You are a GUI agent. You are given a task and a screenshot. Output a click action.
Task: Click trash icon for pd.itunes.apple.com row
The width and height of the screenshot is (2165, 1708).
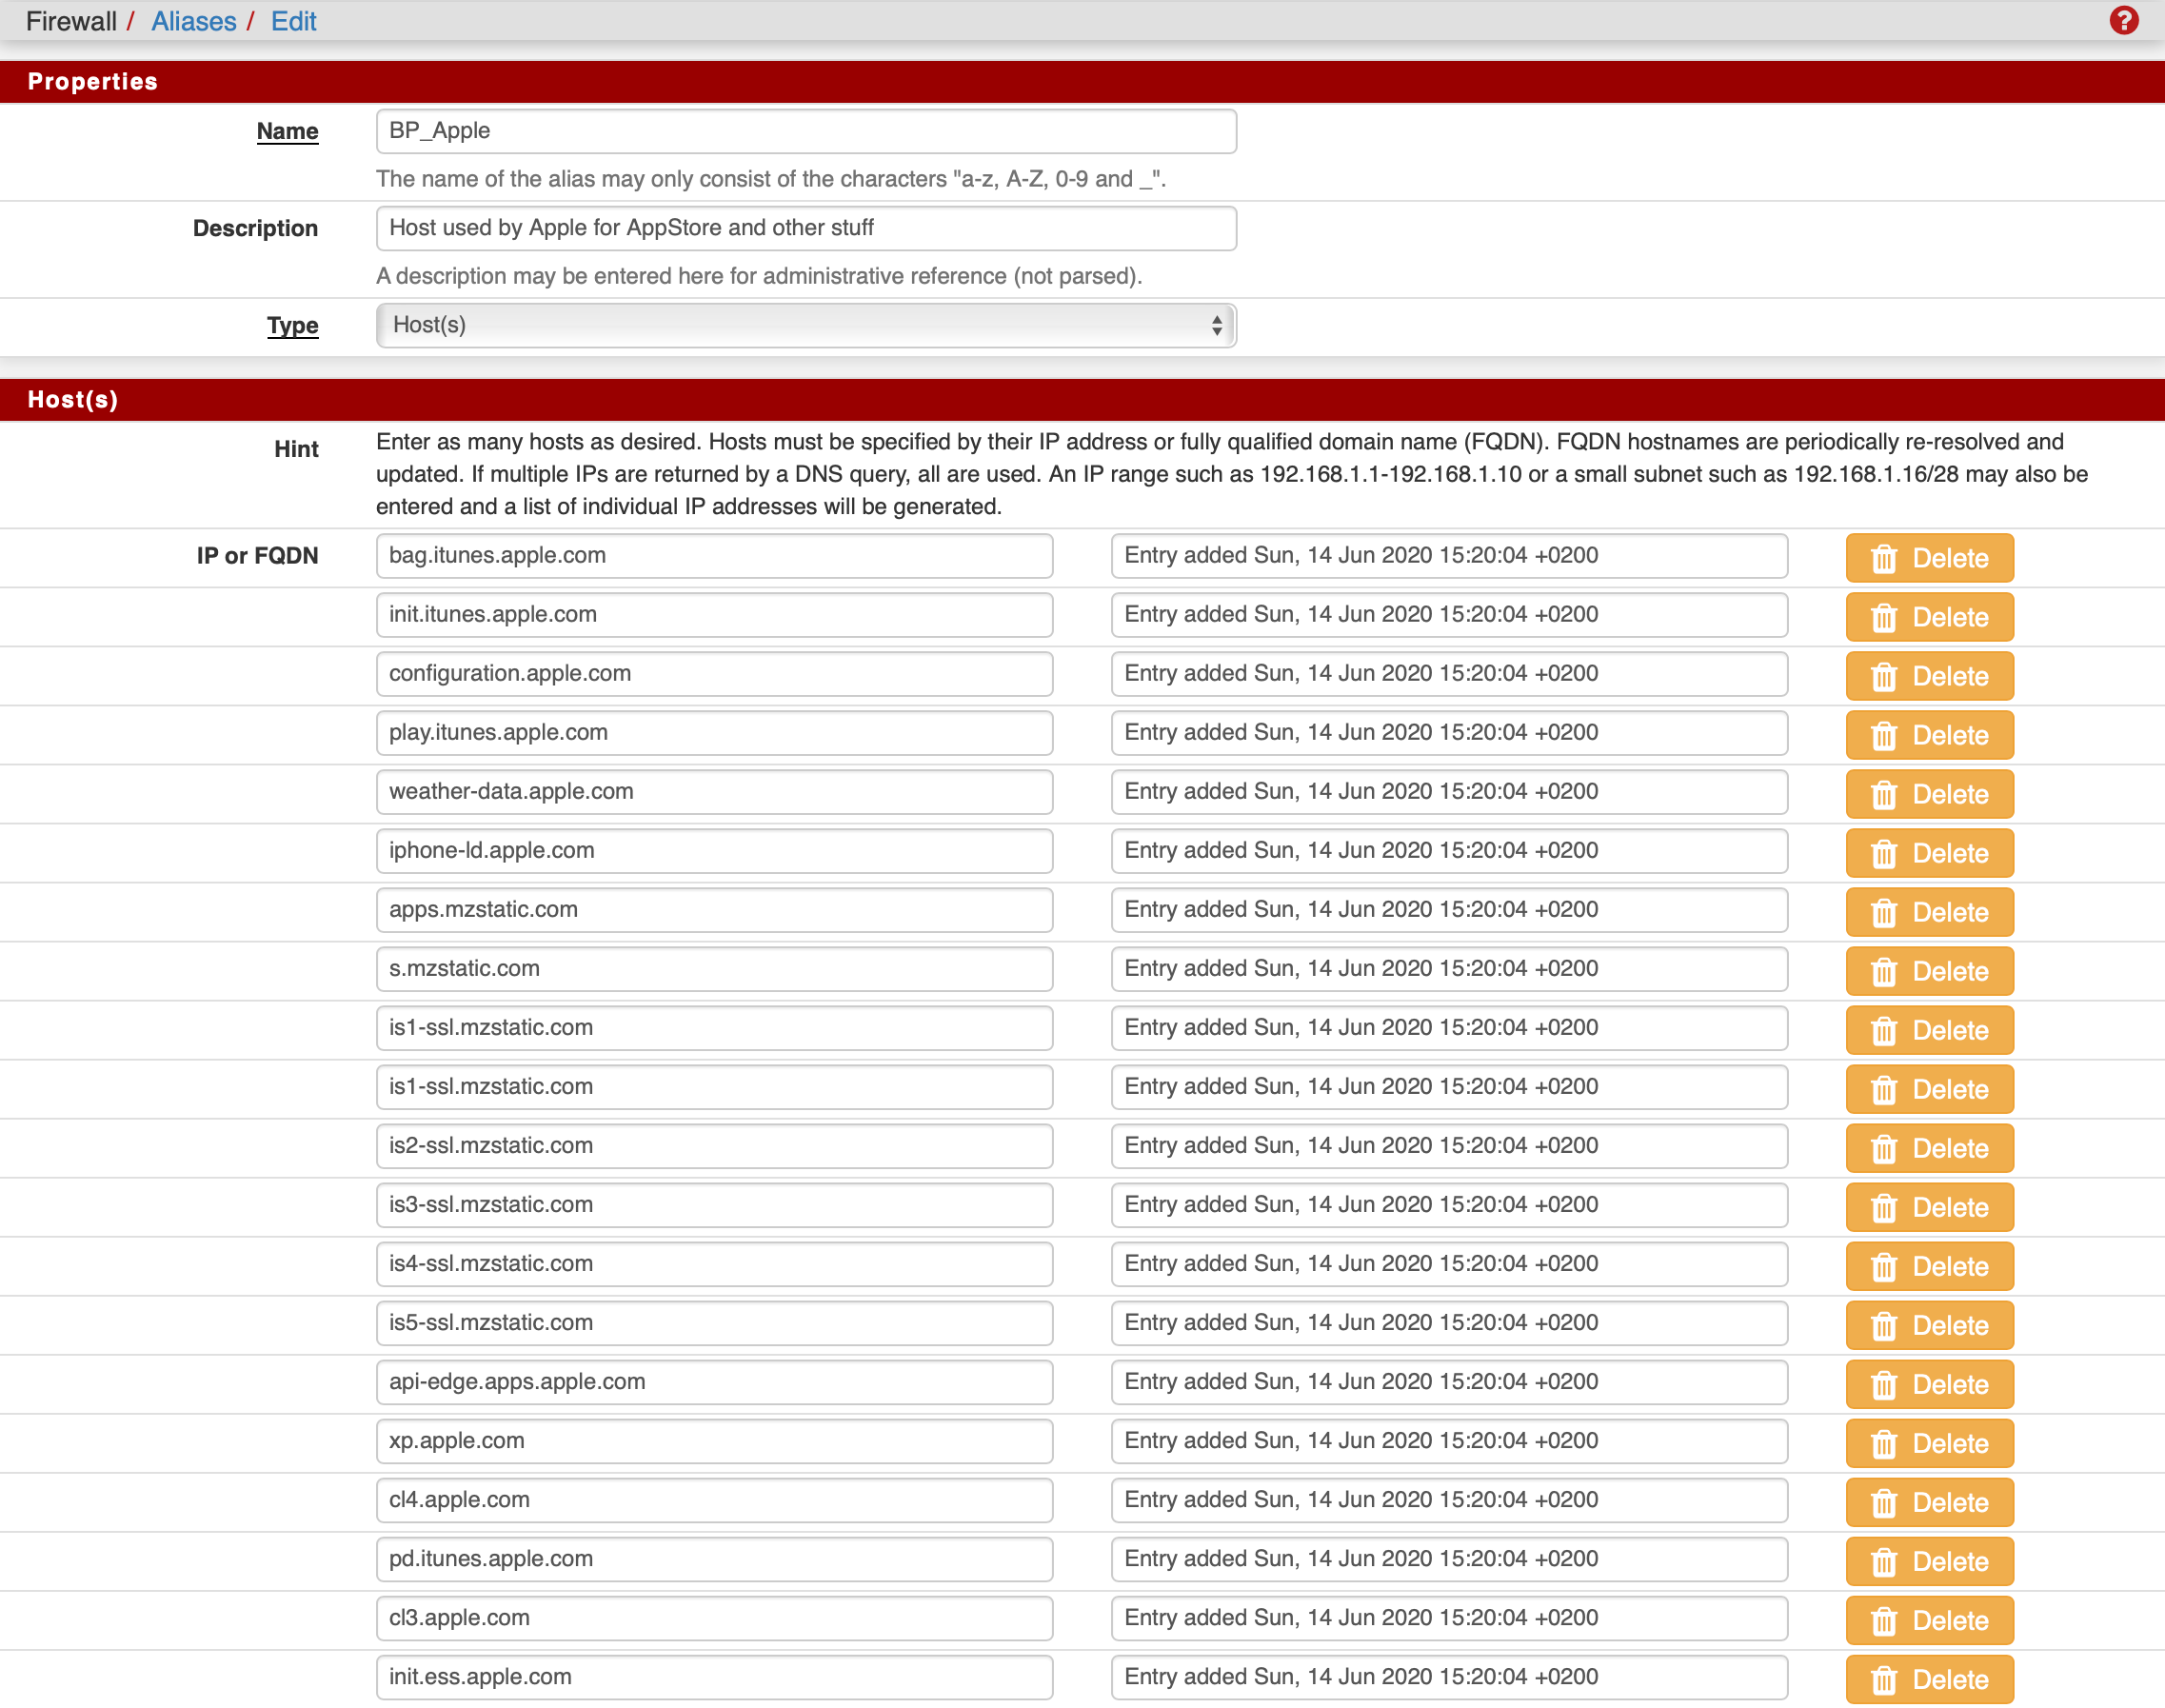[1884, 1561]
